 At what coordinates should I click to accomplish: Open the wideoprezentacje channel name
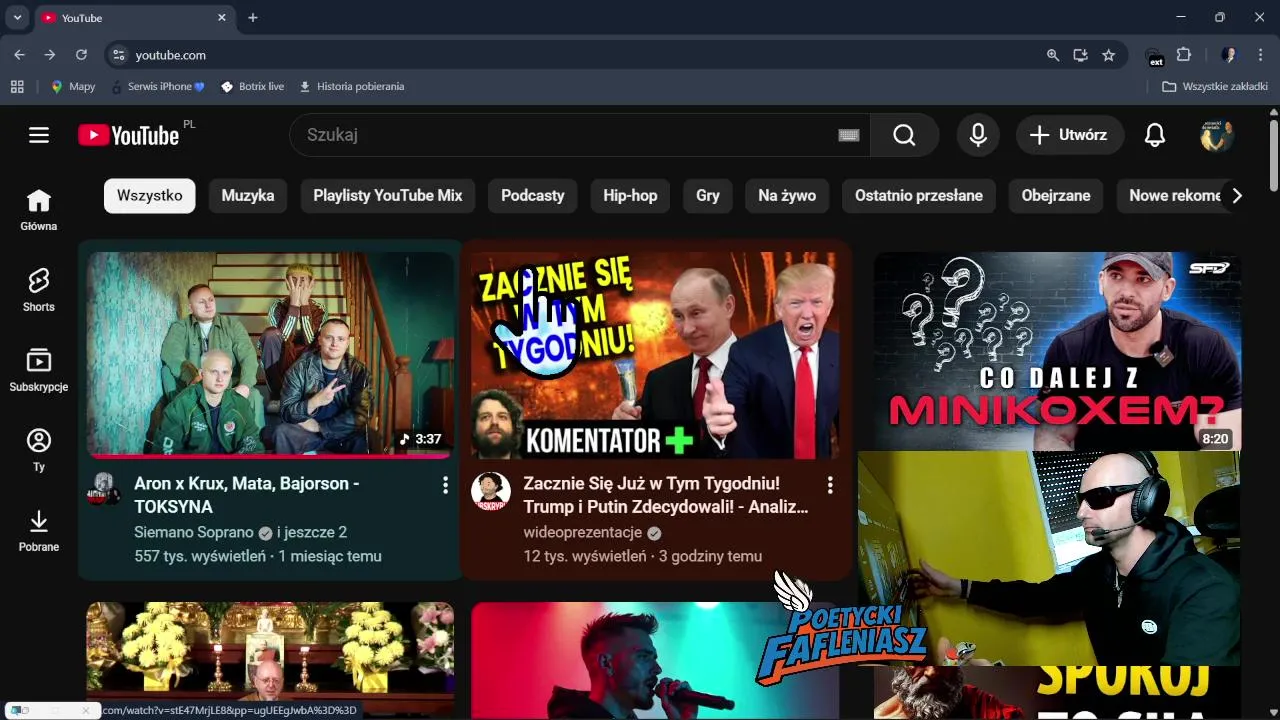click(583, 533)
